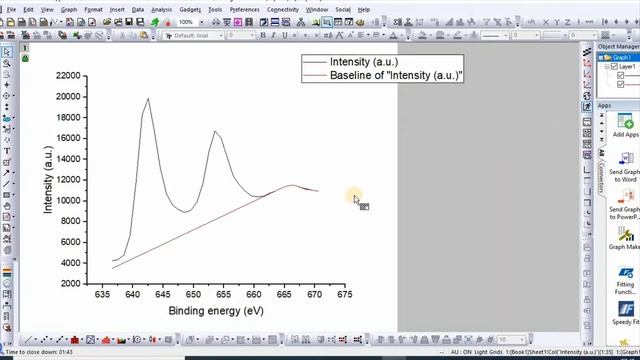Open the Add Apps icon
This screenshot has height=360, width=640.
[x=625, y=126]
